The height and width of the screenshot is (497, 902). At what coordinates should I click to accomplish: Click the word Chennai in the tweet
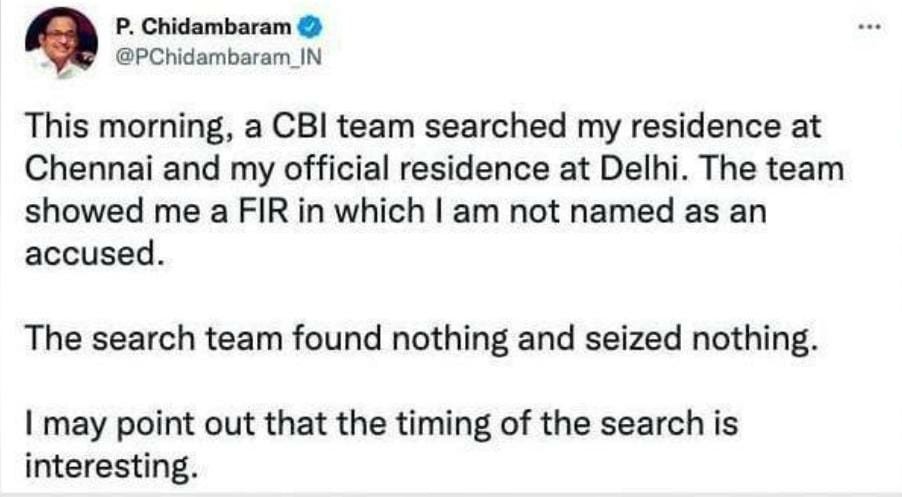89,169
